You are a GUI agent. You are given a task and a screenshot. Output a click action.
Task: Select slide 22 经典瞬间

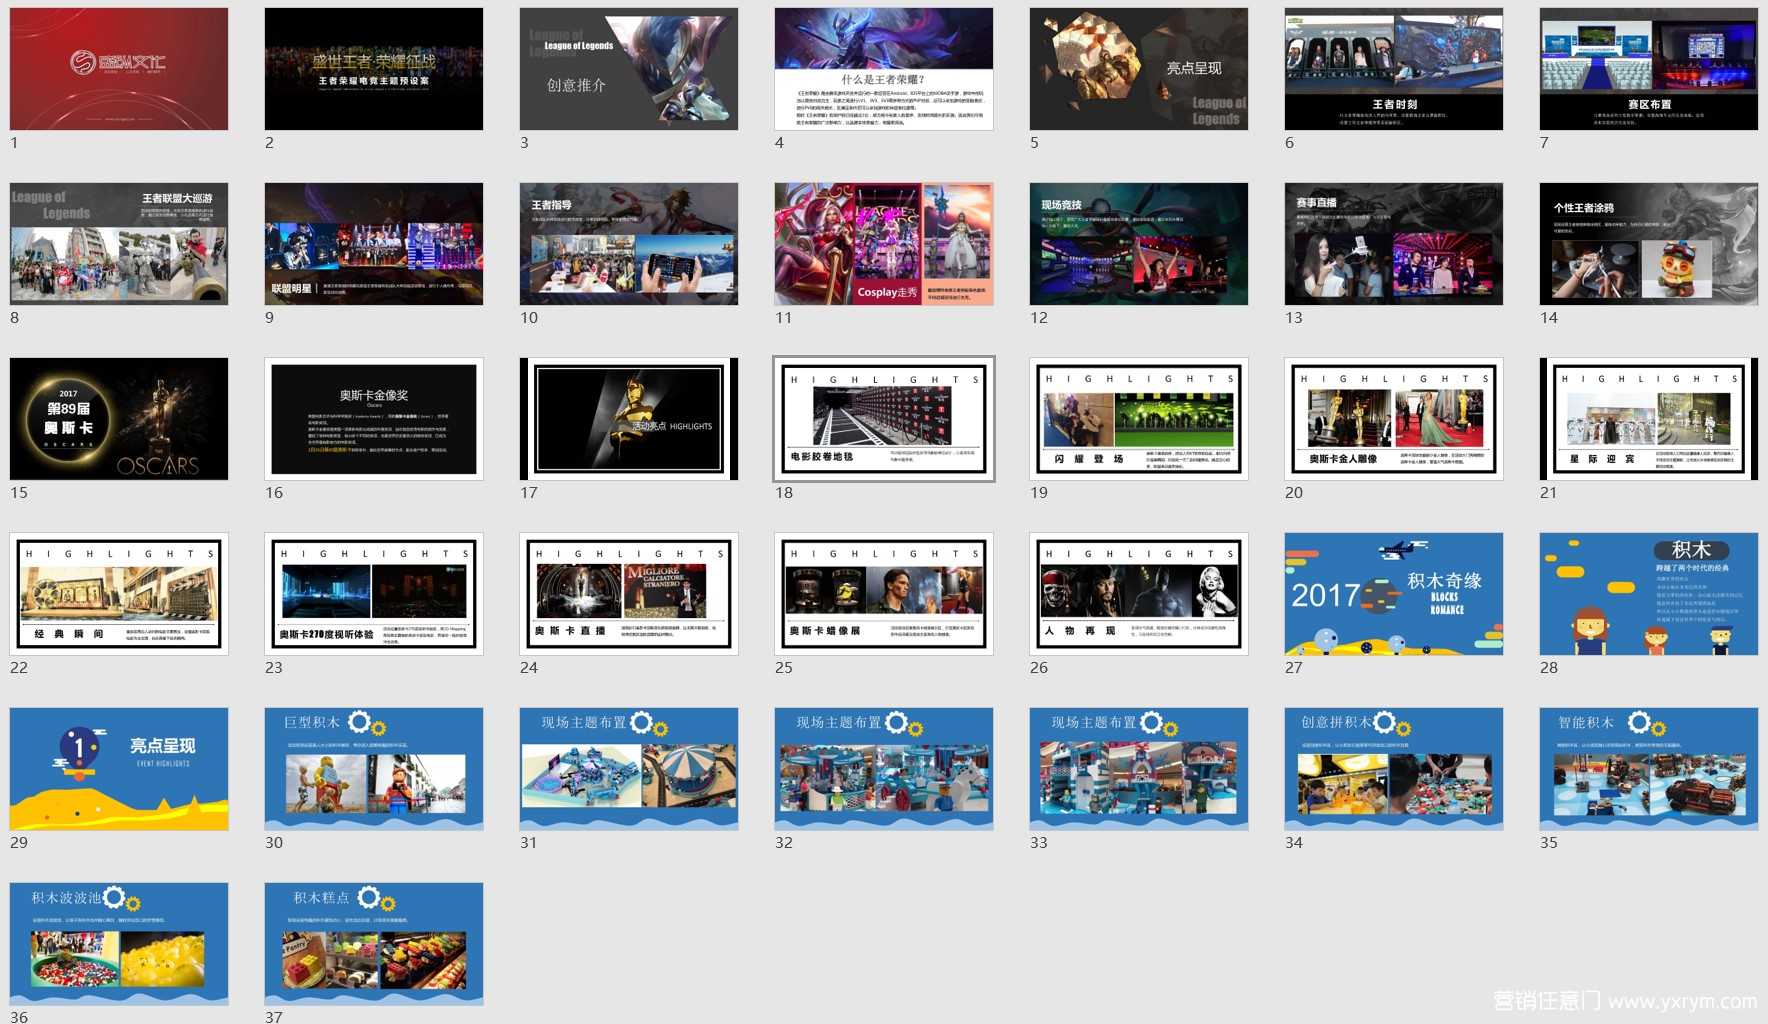coord(119,594)
